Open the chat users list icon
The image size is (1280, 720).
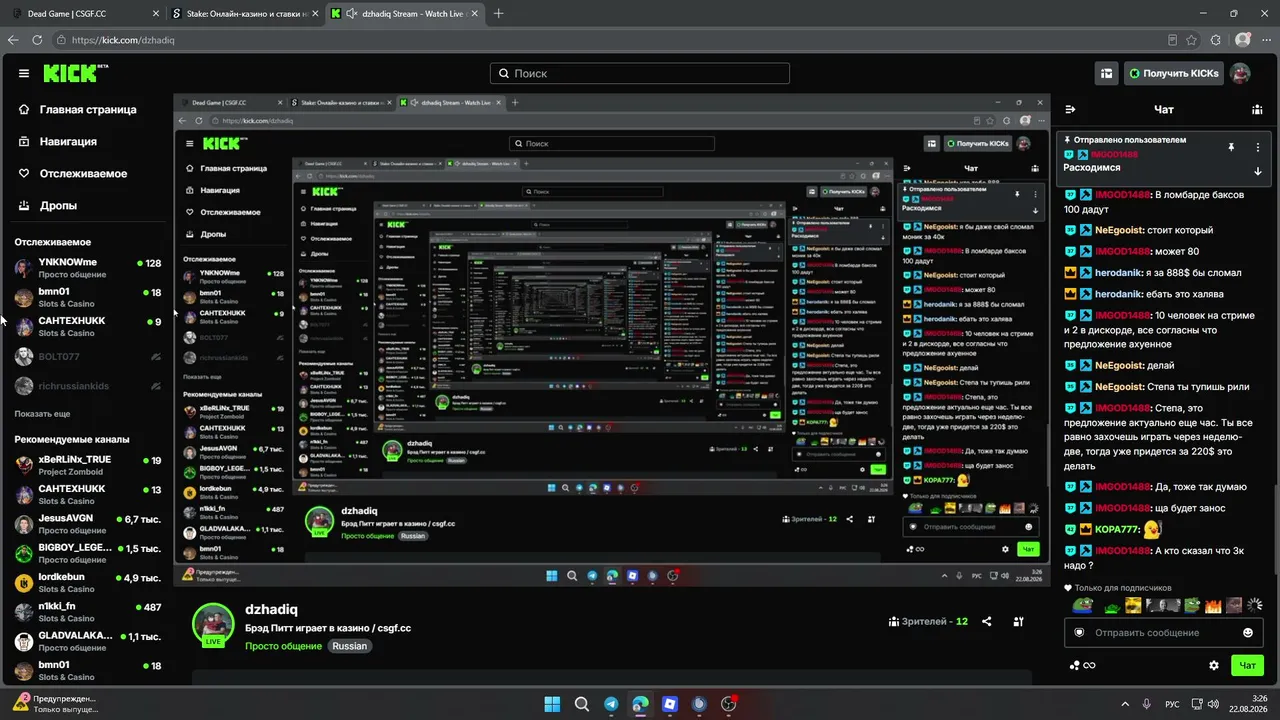(1257, 109)
